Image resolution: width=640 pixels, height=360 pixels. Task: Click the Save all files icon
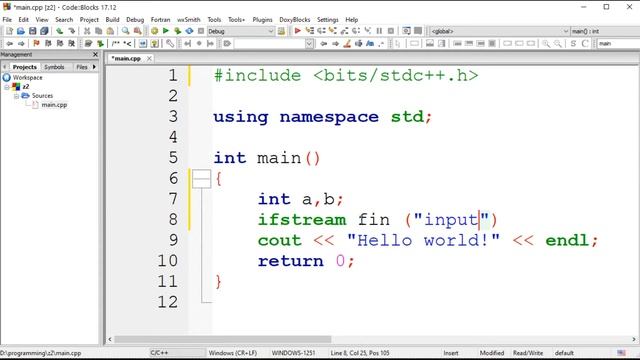[x=44, y=31]
